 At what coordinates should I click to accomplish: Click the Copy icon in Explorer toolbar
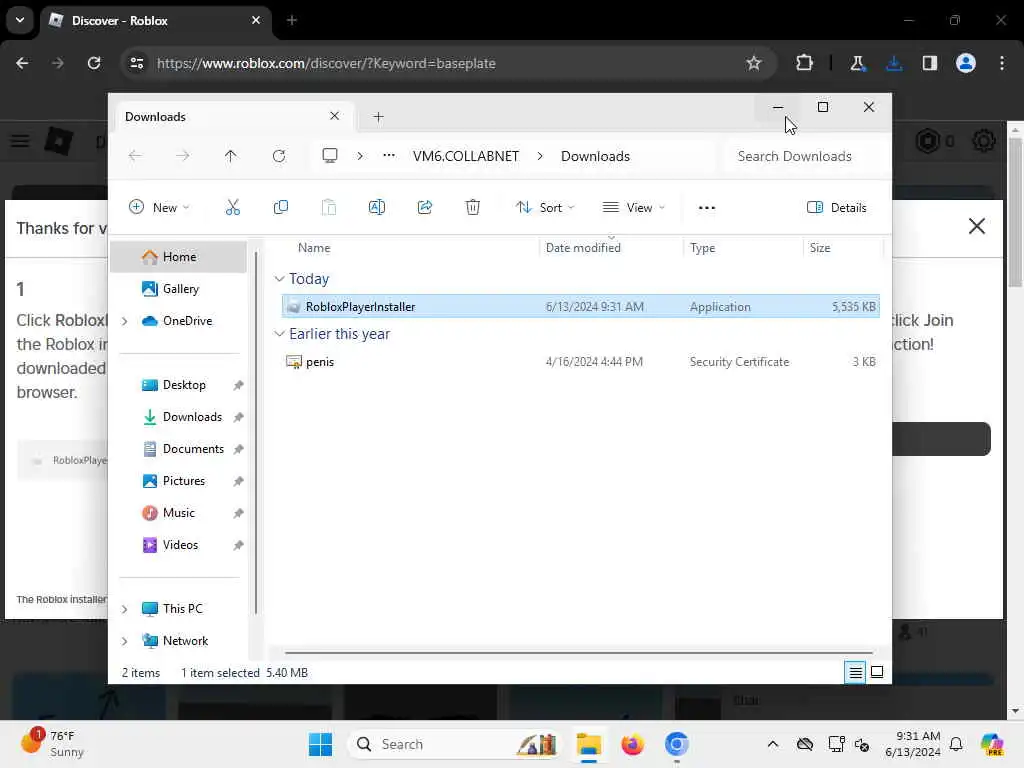(x=281, y=208)
